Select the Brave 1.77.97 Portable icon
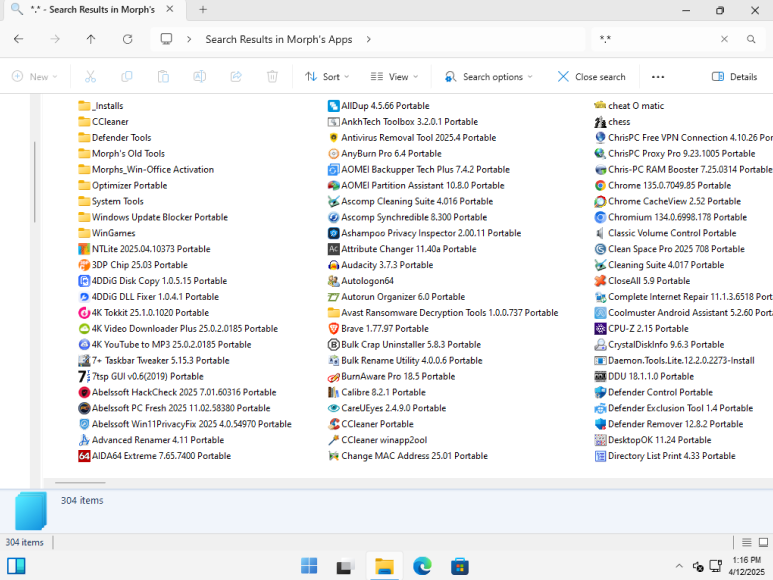 tap(333, 329)
